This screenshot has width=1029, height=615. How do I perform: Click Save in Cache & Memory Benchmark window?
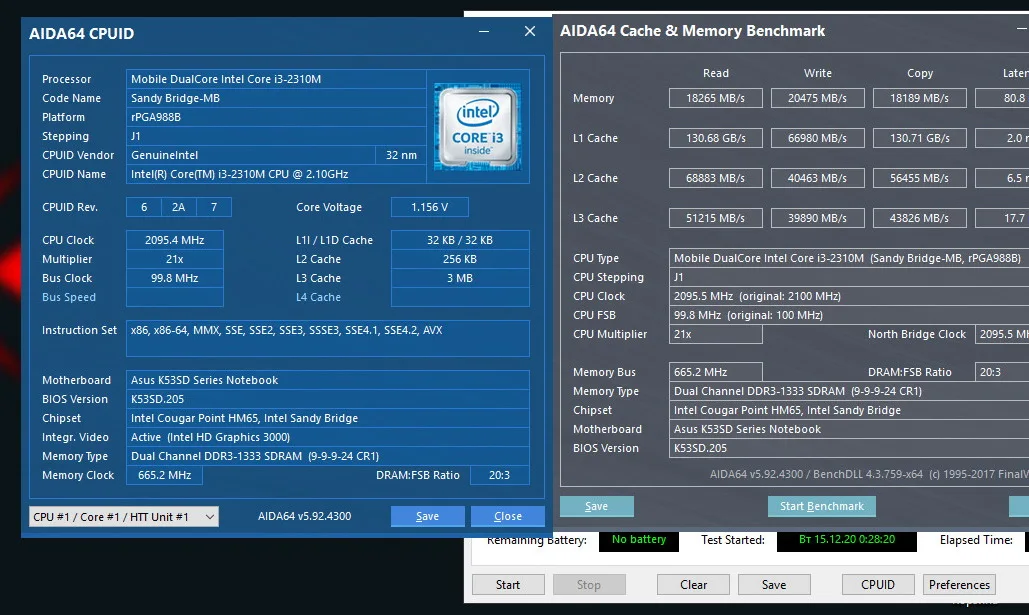pyautogui.click(x=597, y=506)
